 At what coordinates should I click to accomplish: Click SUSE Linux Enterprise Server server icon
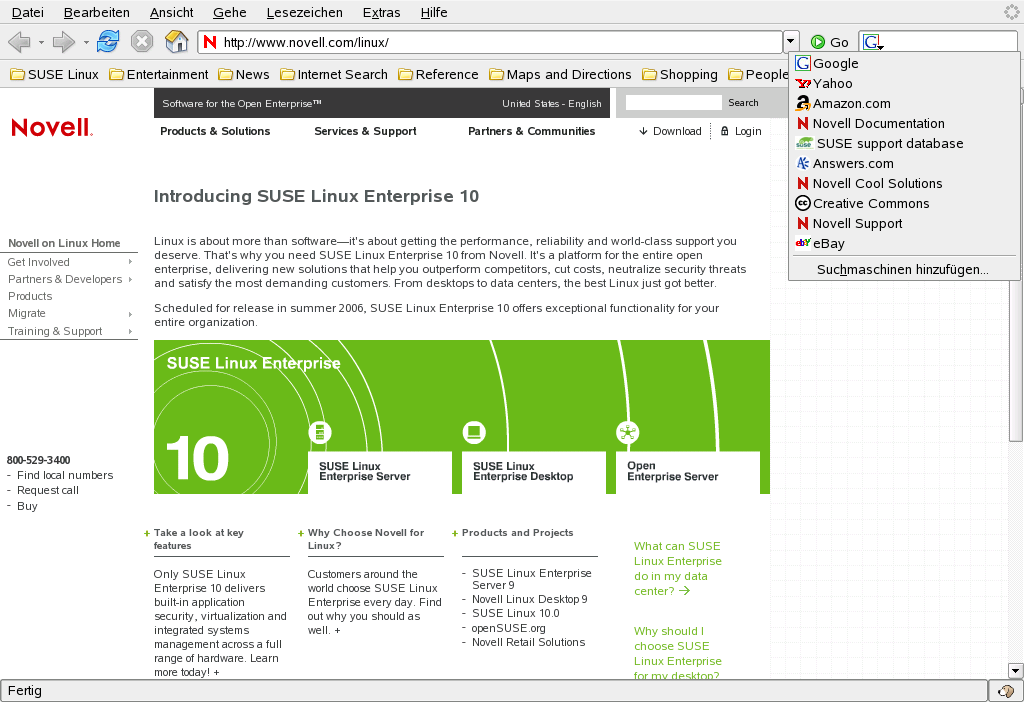320,432
